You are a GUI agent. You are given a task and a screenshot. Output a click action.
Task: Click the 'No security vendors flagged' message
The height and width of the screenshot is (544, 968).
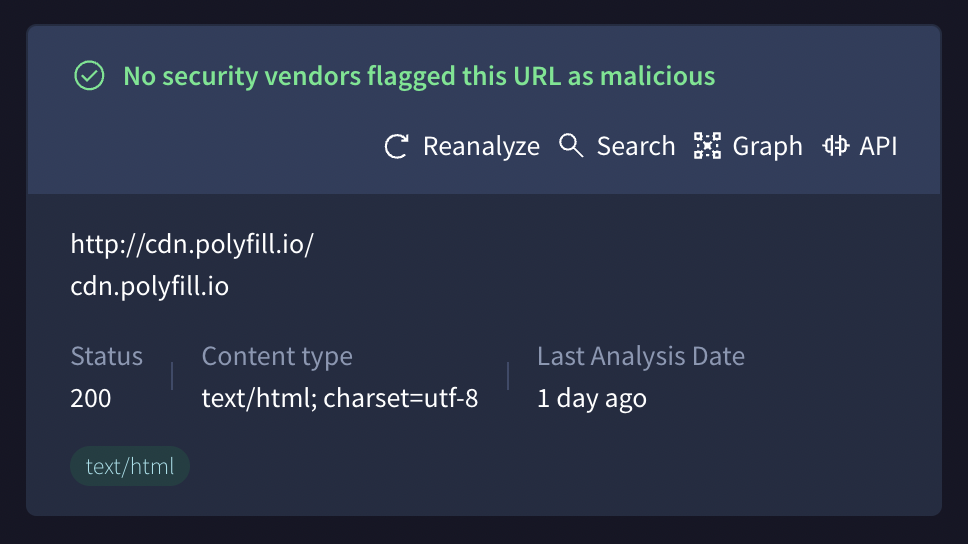coord(419,76)
